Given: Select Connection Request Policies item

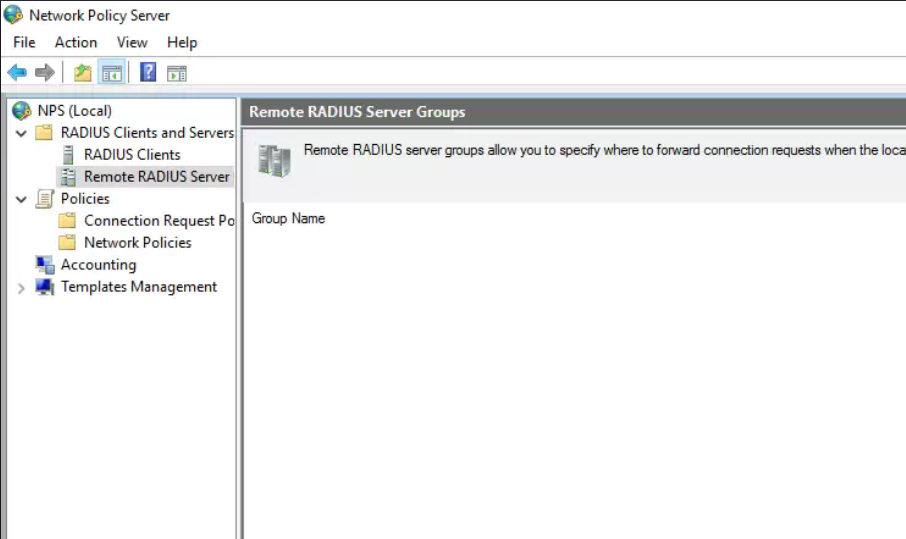Looking at the screenshot, I should click(x=159, y=220).
